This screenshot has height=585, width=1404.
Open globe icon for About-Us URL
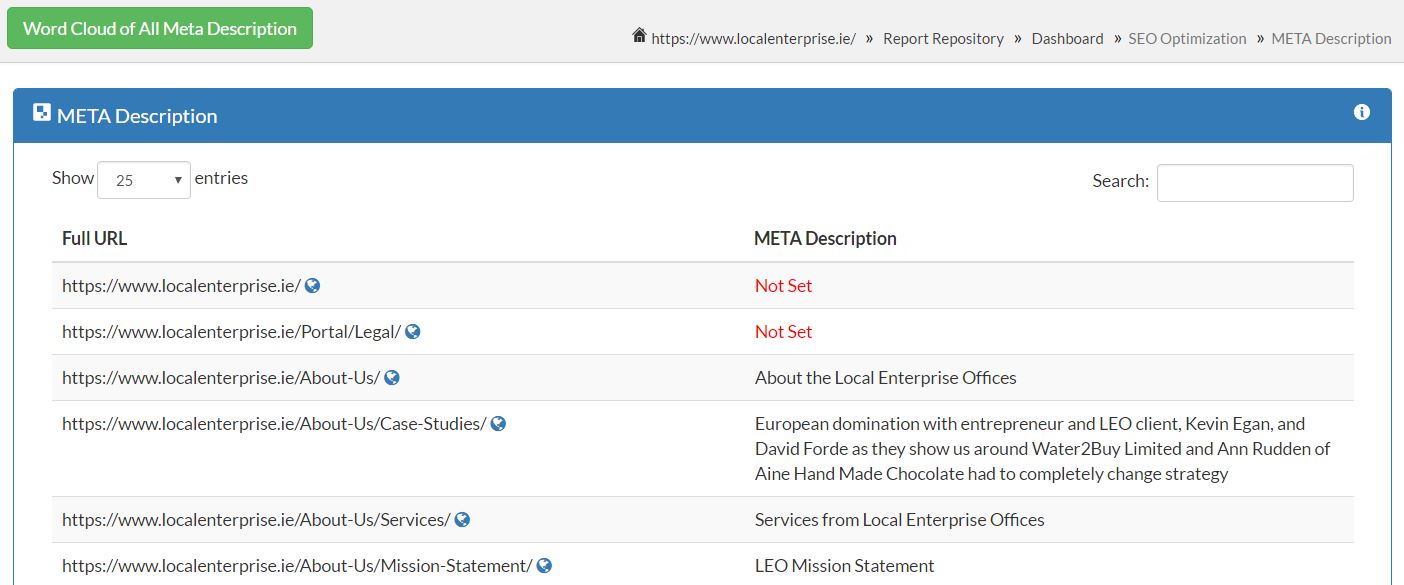(392, 377)
